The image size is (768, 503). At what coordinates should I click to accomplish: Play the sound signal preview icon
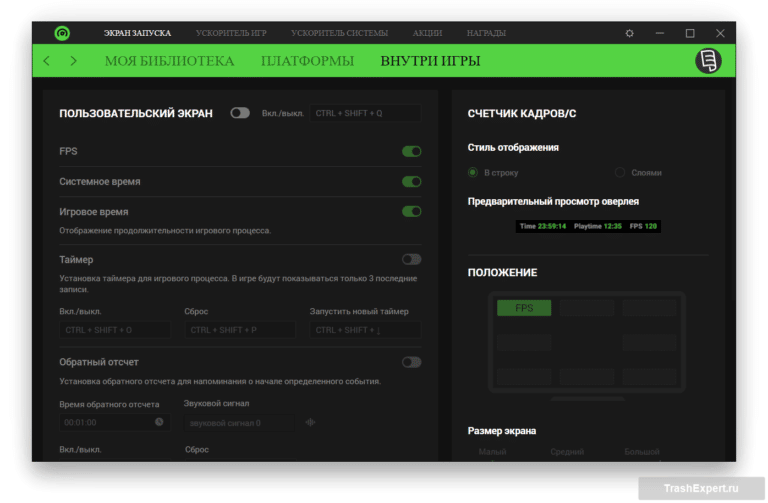(x=311, y=422)
